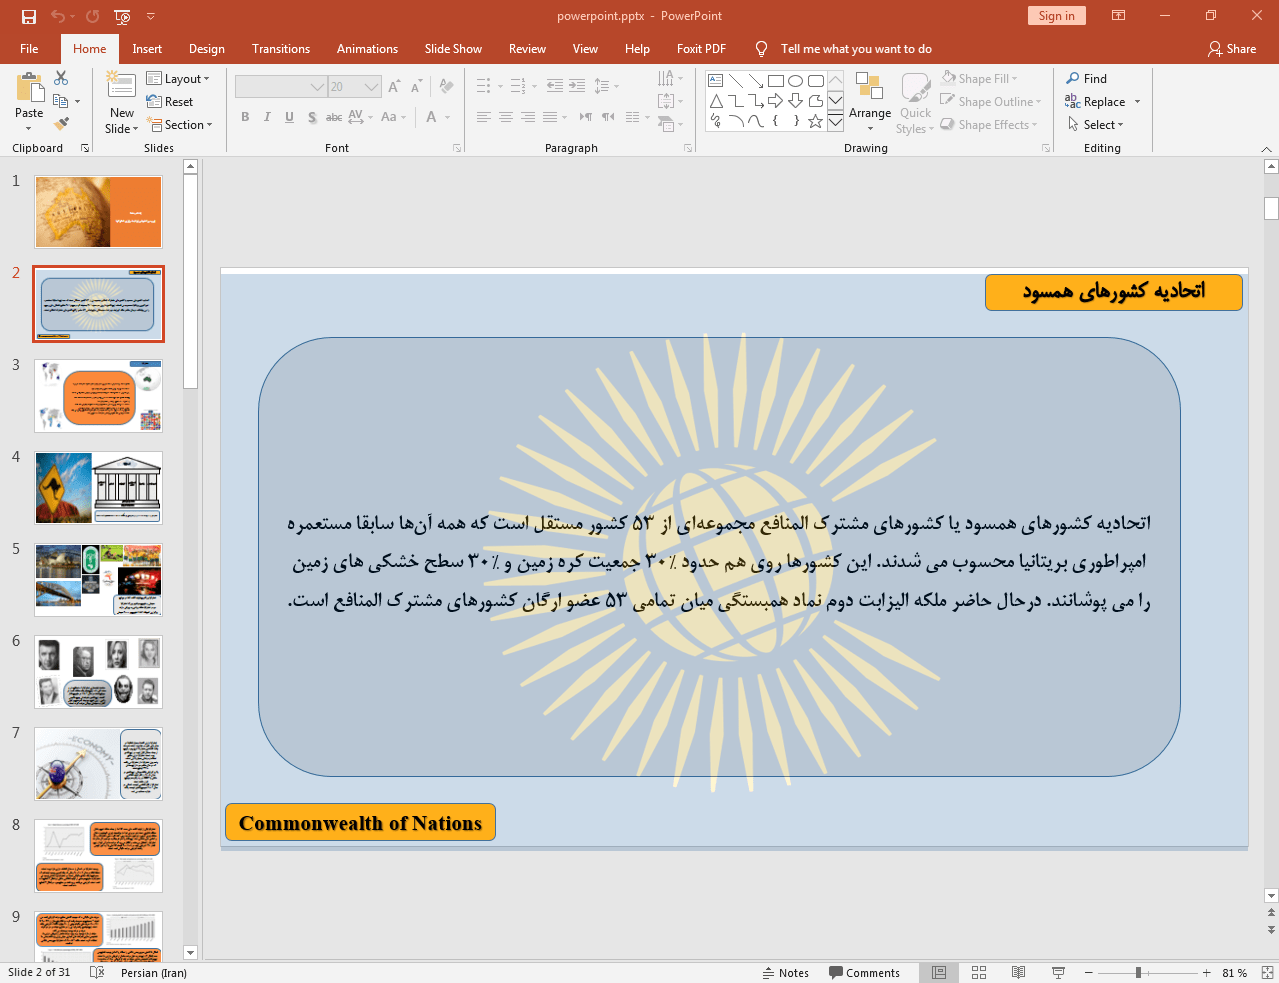Select slide 4 thumbnail
The width and height of the screenshot is (1279, 983).
[x=98, y=488]
